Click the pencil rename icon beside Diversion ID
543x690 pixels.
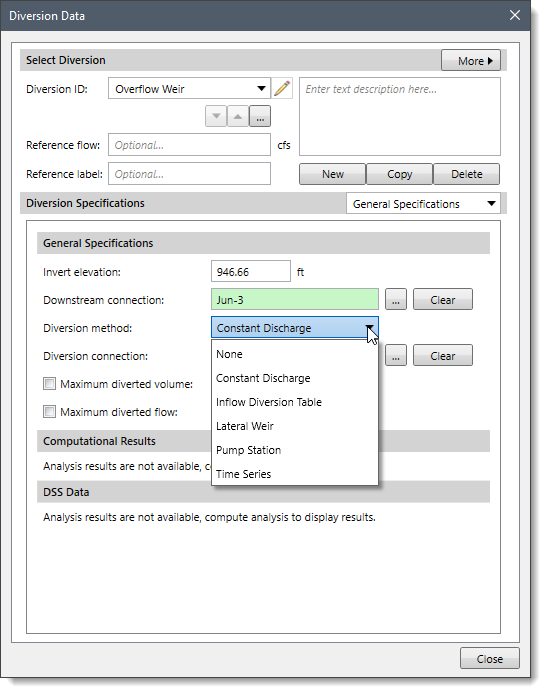[x=282, y=88]
